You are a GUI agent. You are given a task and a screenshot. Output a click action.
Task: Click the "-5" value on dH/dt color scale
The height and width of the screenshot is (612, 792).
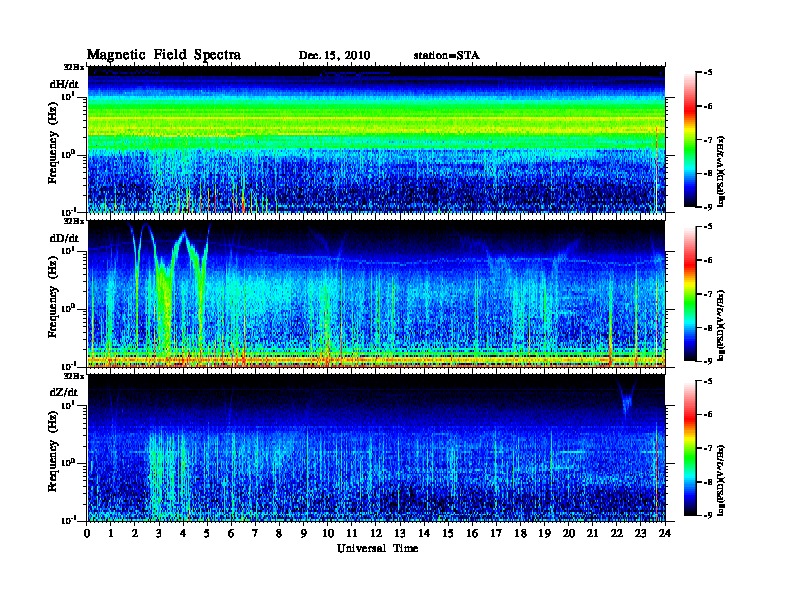(x=708, y=73)
